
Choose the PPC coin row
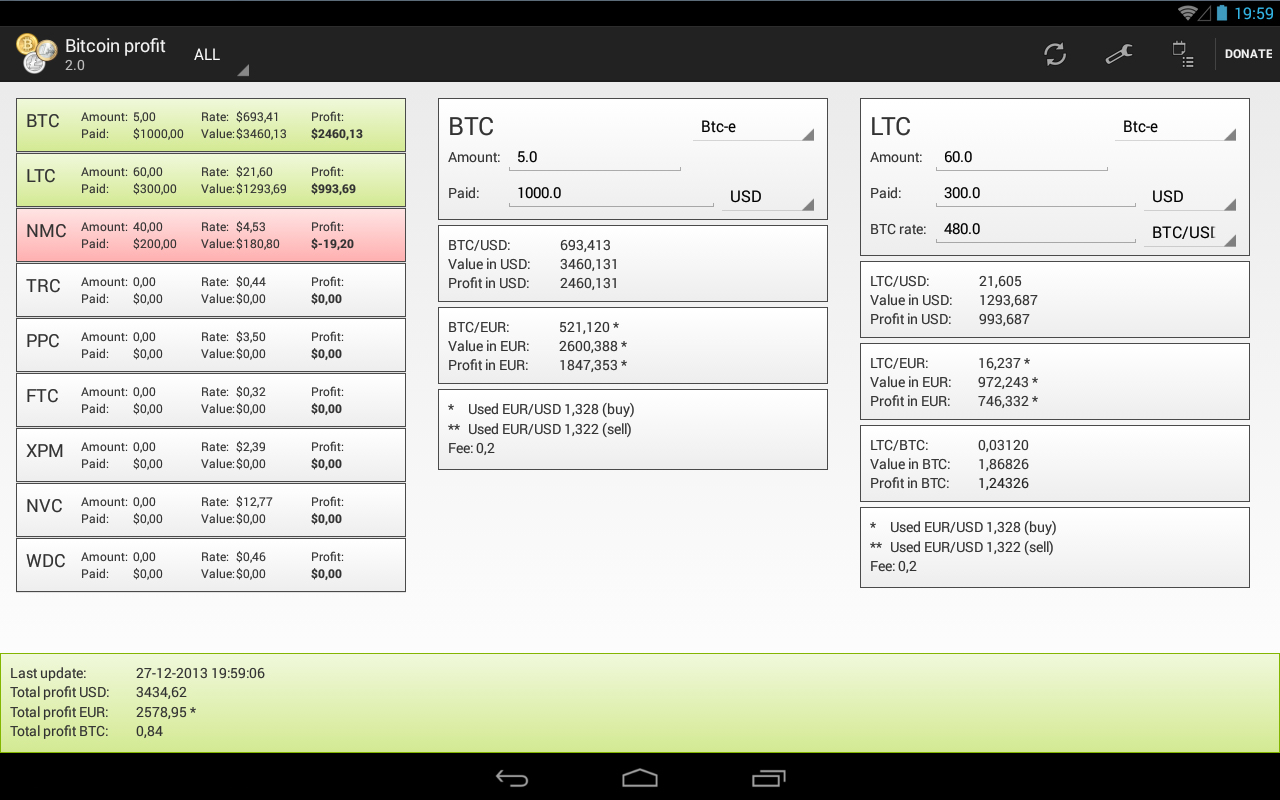pyautogui.click(x=211, y=345)
